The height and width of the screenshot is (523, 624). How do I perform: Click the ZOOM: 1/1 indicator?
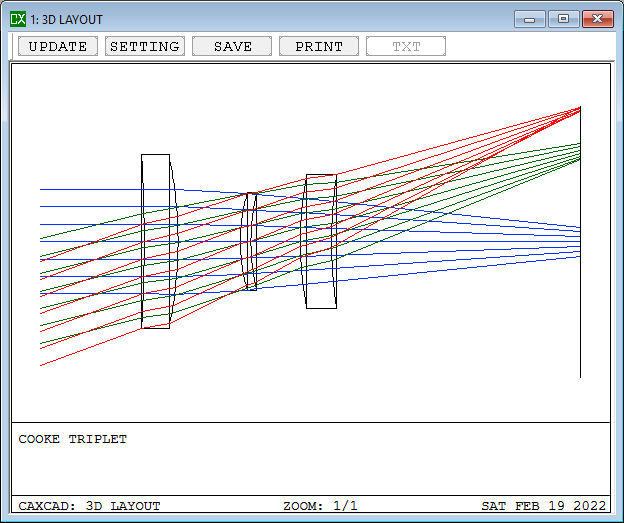point(320,506)
